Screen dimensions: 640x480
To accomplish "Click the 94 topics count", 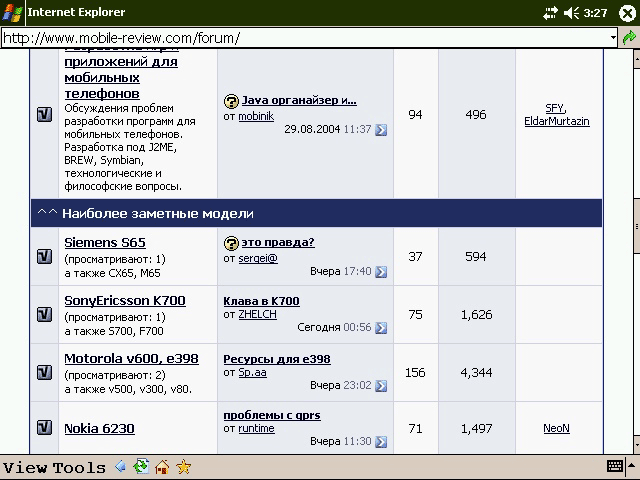I will coord(415,115).
